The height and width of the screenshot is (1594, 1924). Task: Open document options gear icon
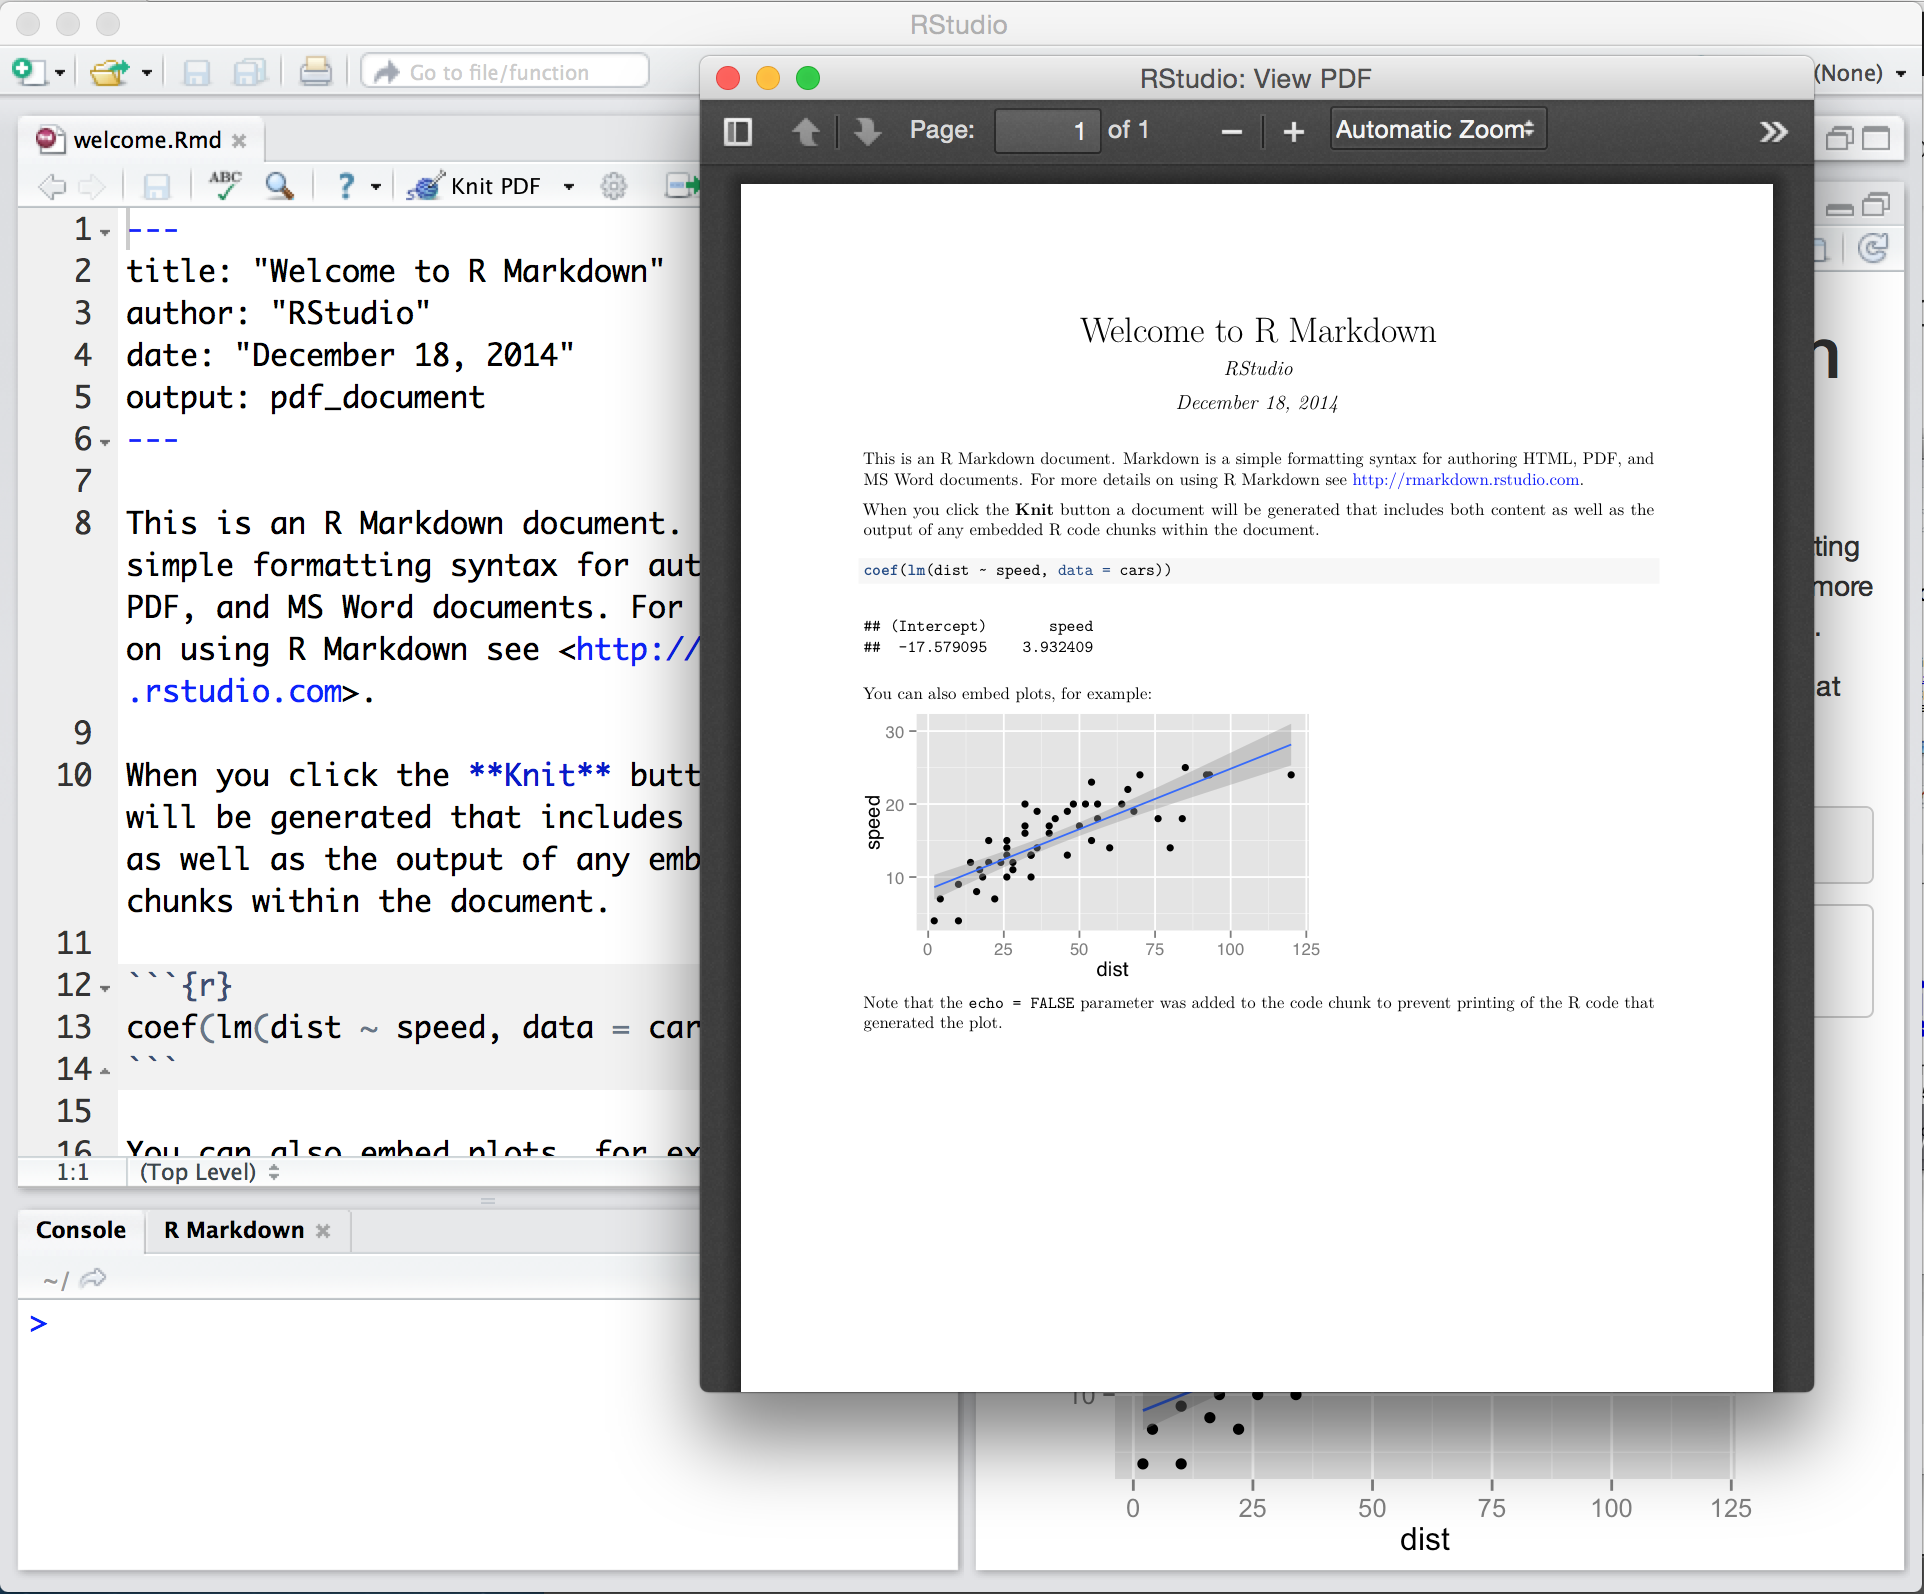(613, 186)
